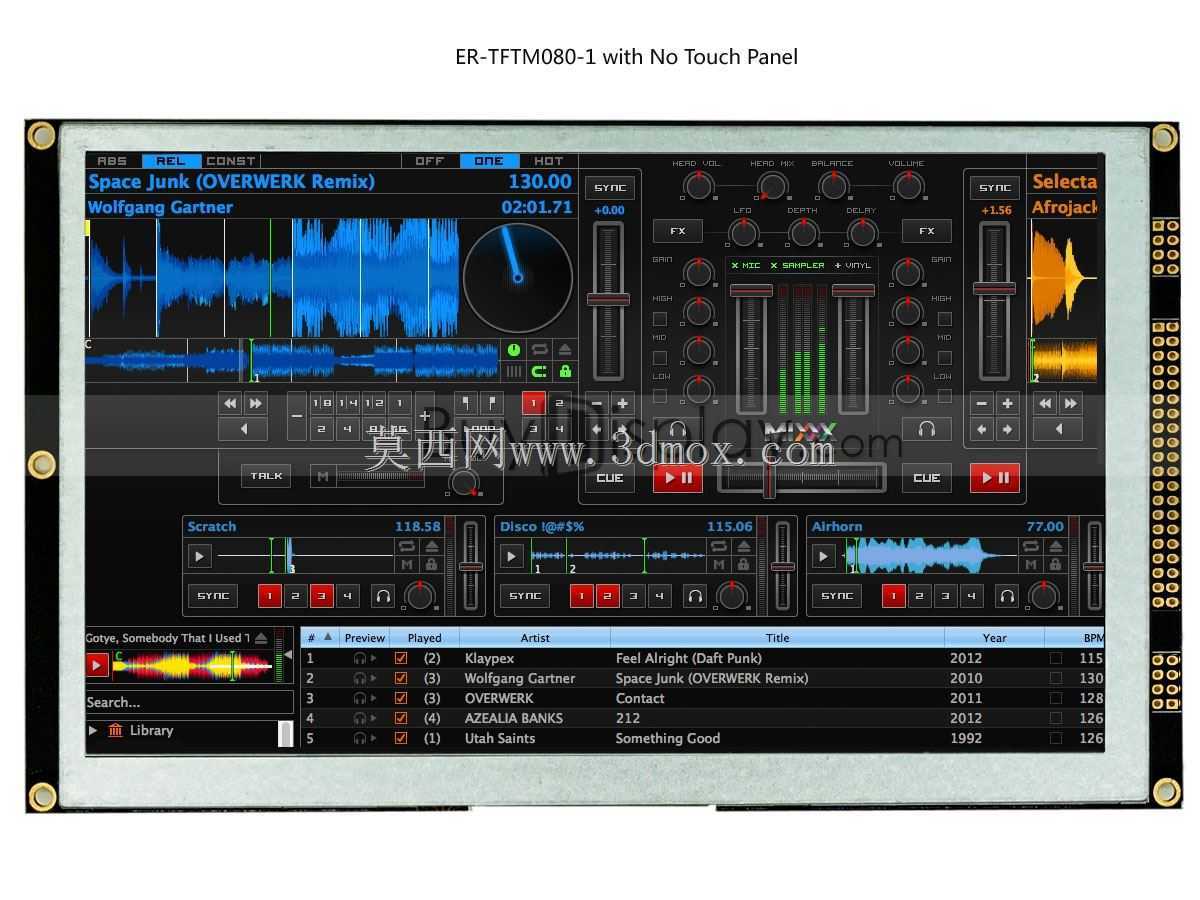Click the red play/pause button beside left CUE

tap(678, 478)
